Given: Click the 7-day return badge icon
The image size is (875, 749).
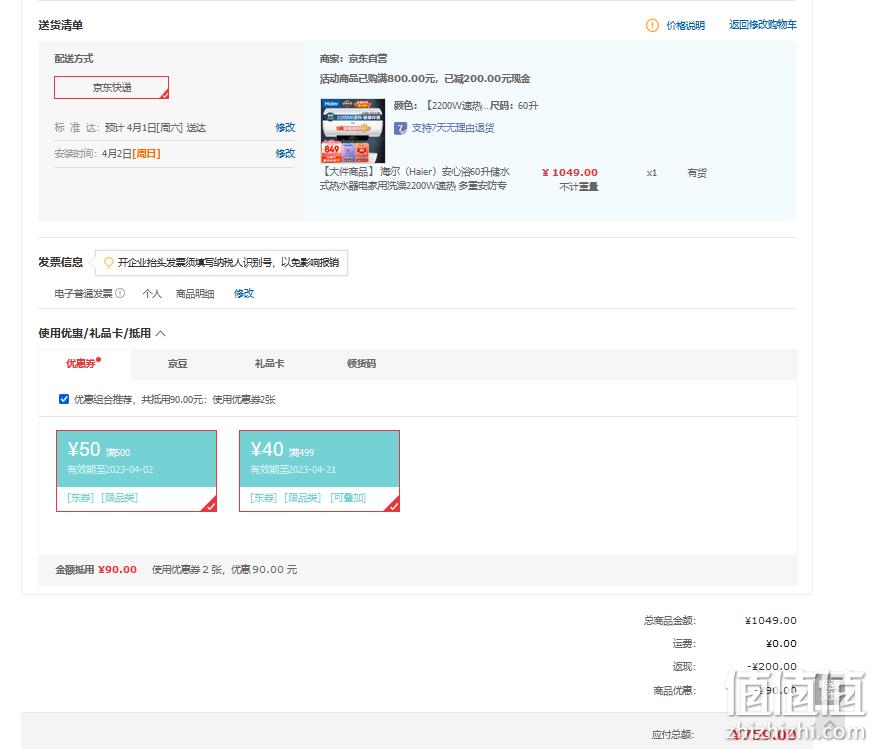Looking at the screenshot, I should pos(400,128).
